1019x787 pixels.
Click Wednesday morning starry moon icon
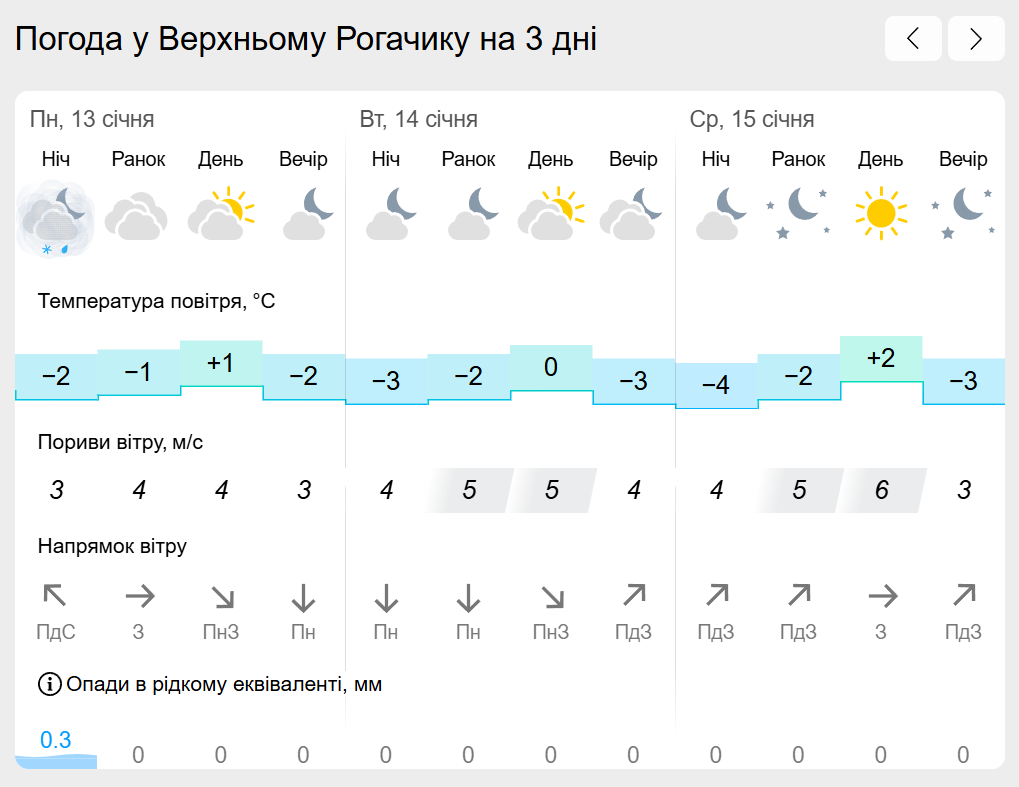(799, 213)
